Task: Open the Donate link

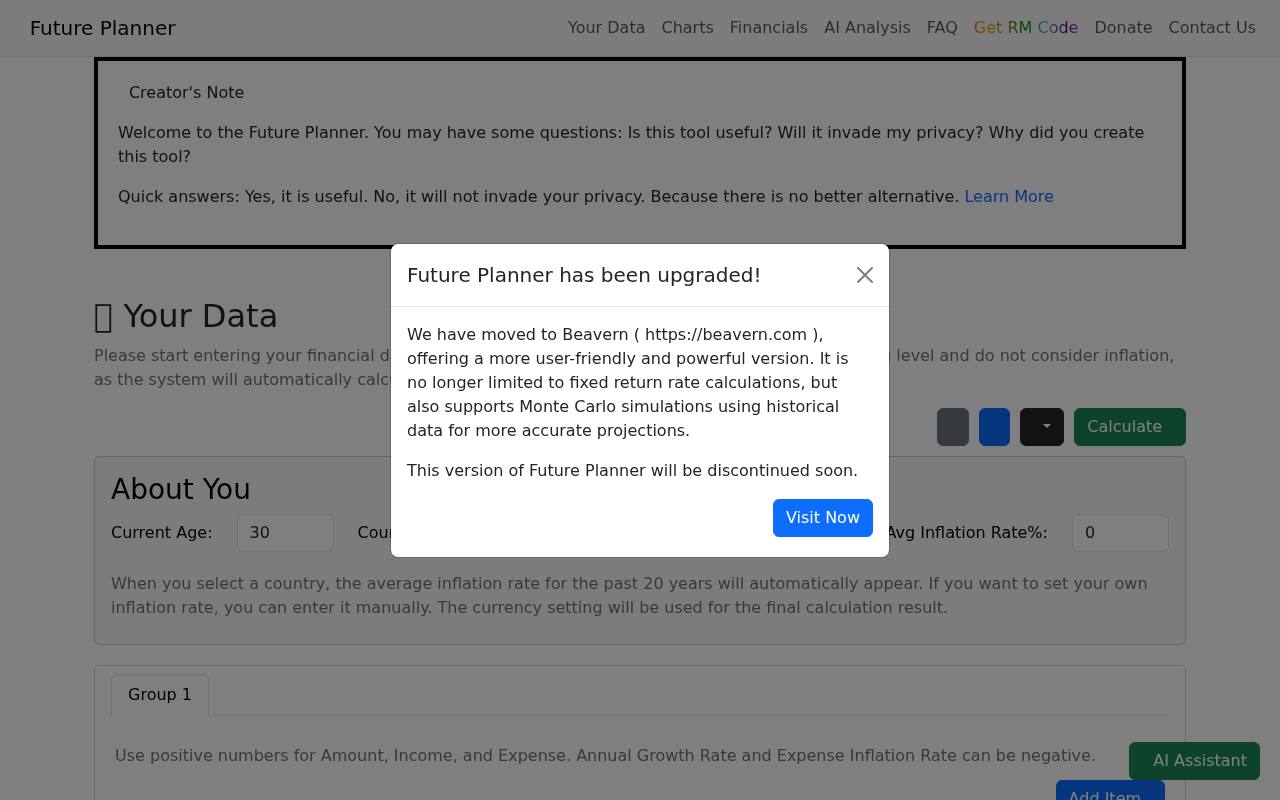Action: [x=1123, y=28]
